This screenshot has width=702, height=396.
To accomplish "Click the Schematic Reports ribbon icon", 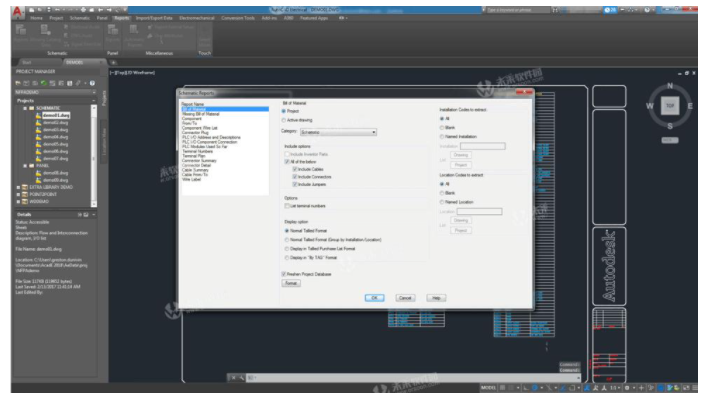I will (20, 30).
